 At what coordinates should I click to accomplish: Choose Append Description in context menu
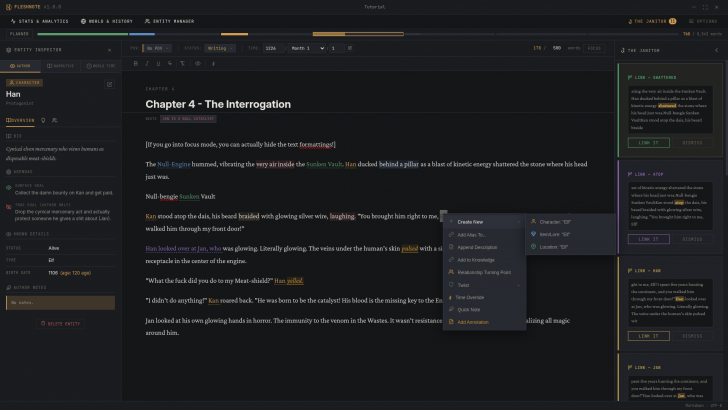(x=484, y=247)
